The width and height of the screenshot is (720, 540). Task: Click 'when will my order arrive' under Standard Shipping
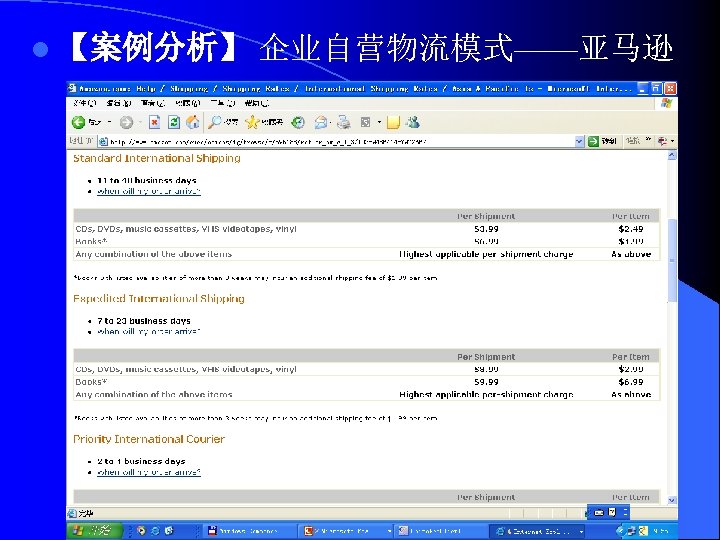tap(149, 191)
